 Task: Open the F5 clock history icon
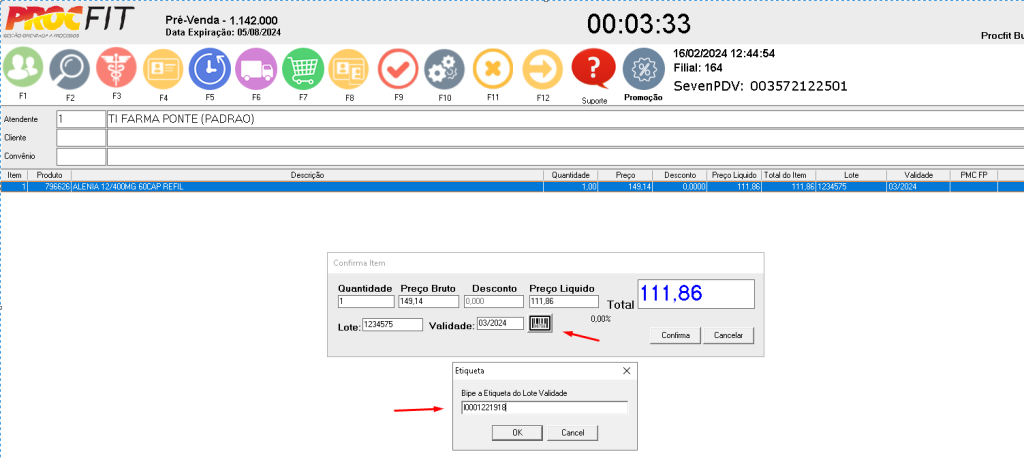click(210, 69)
